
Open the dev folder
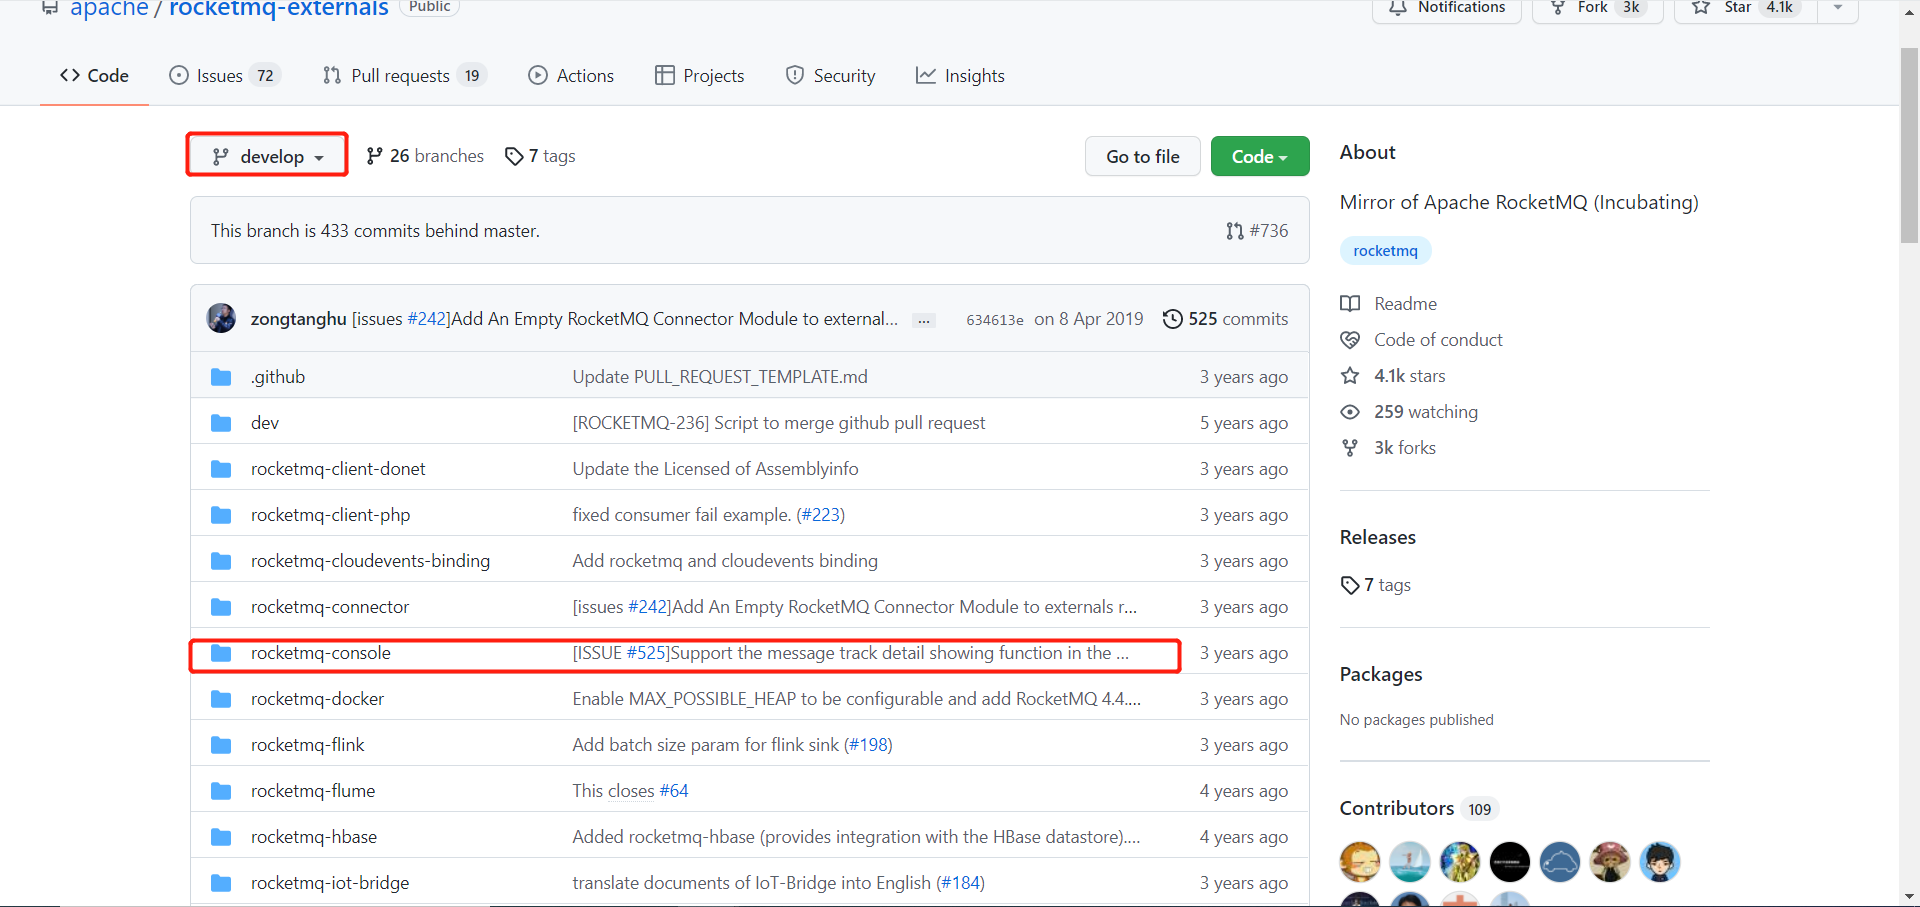coord(265,423)
